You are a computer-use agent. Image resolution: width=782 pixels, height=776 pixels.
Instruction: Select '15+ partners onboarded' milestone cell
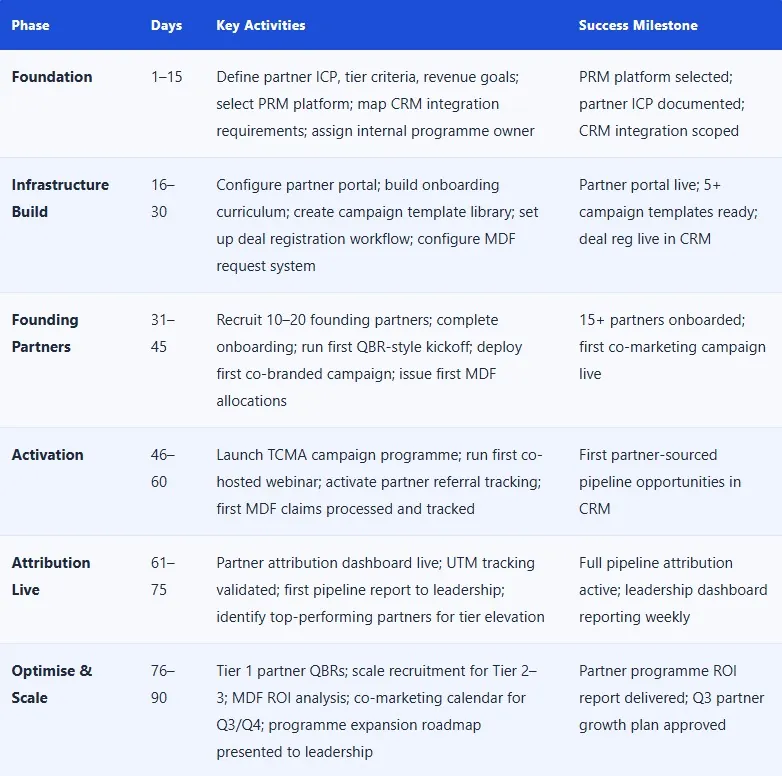tap(672, 347)
